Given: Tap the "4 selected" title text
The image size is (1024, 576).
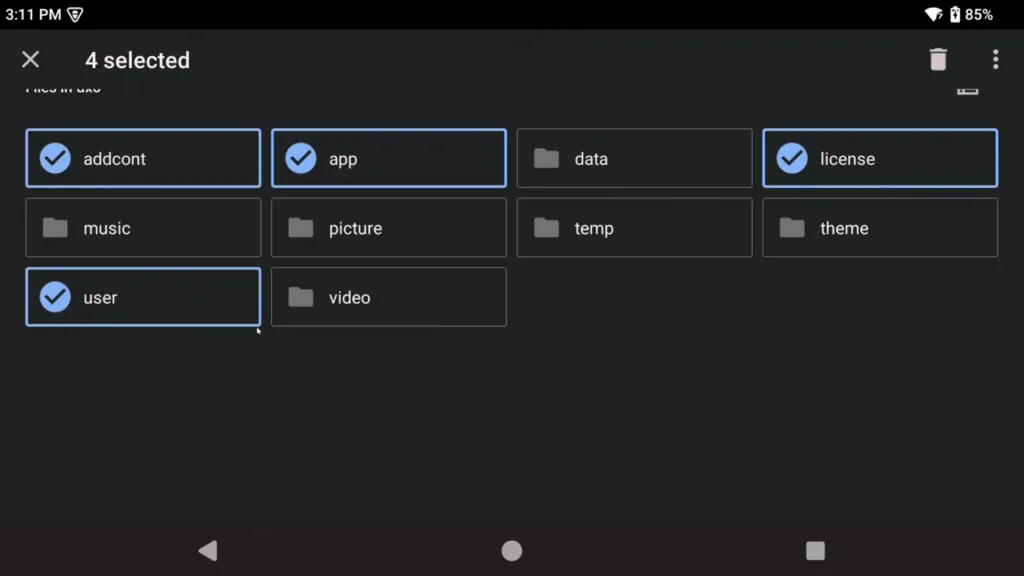Looking at the screenshot, I should click(x=137, y=60).
